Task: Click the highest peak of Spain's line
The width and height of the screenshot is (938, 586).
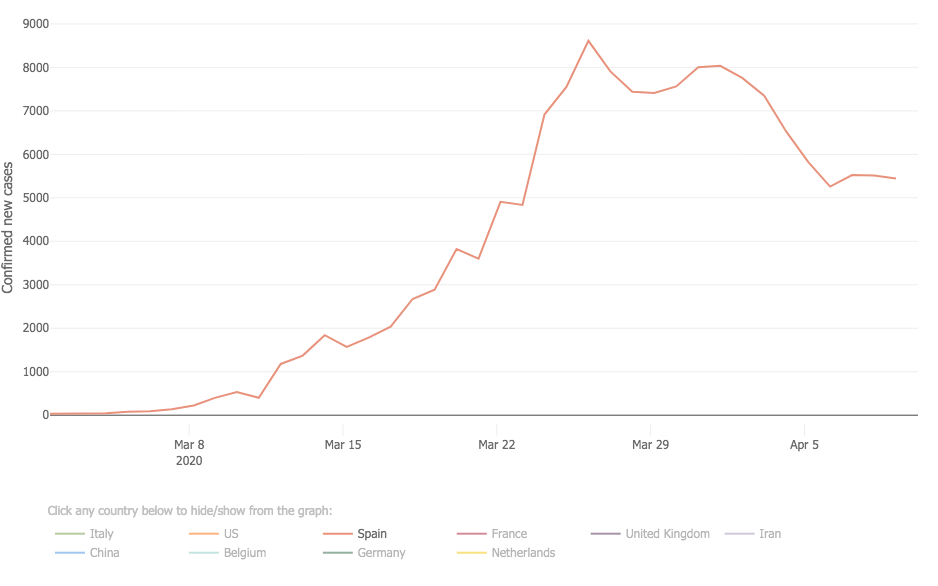Action: pyautogui.click(x=588, y=41)
